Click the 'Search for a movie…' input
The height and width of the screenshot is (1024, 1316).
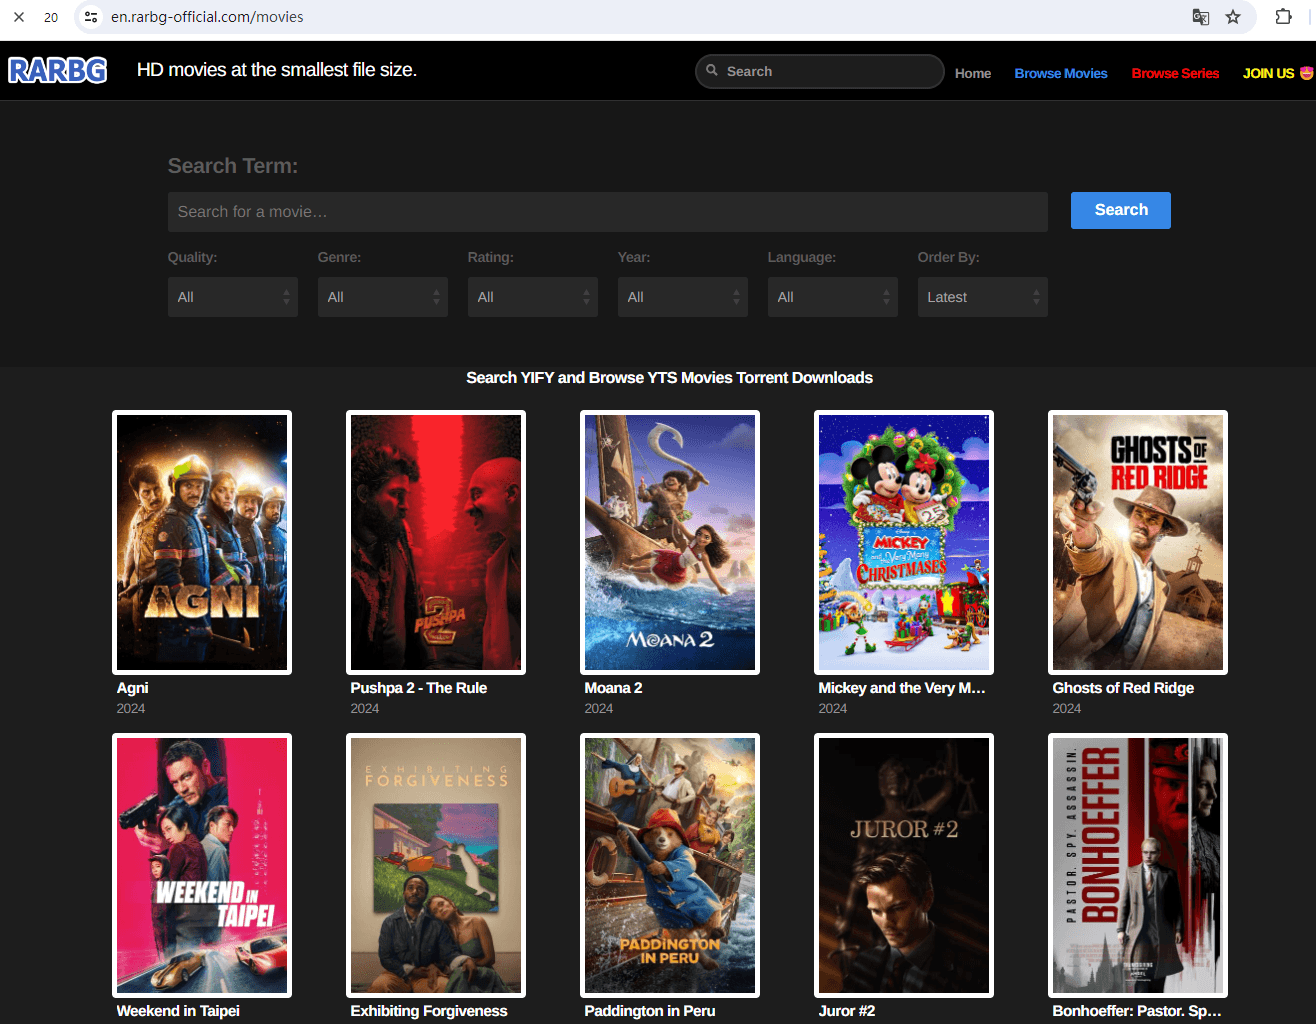click(x=608, y=212)
